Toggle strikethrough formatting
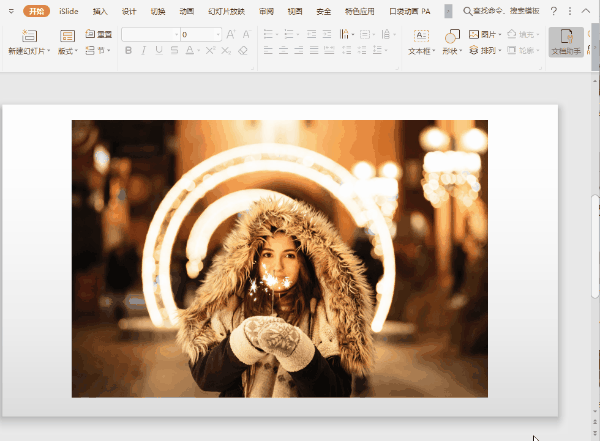 [x=174, y=51]
